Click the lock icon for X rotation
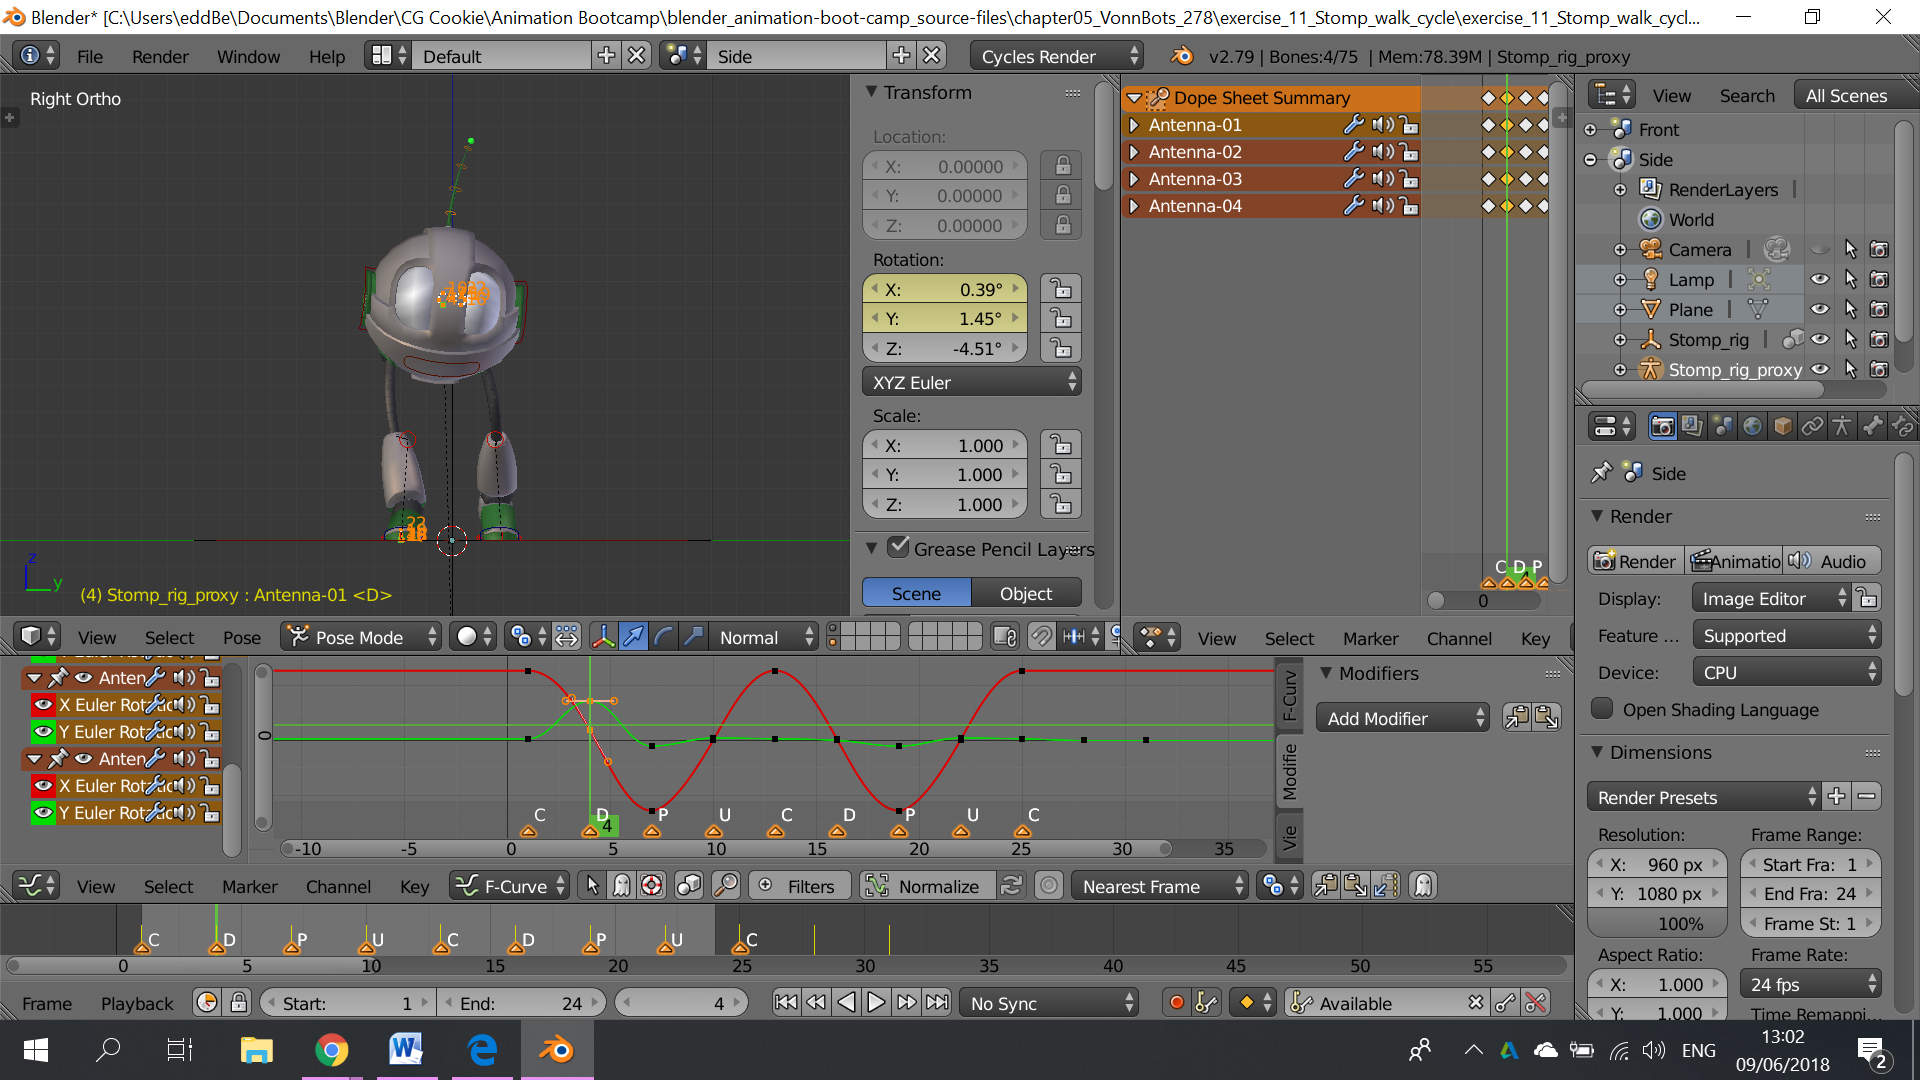The image size is (1920, 1080). tap(1061, 289)
